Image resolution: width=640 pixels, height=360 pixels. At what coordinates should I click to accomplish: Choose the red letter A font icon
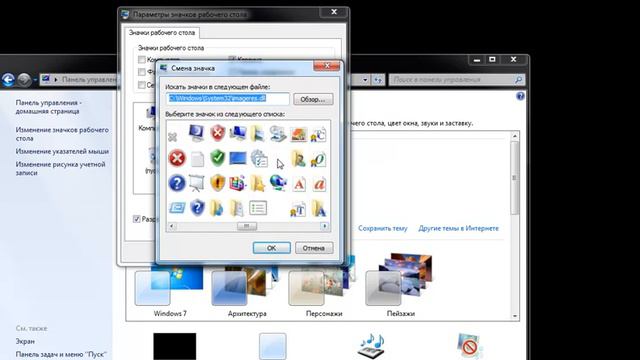coord(299,184)
